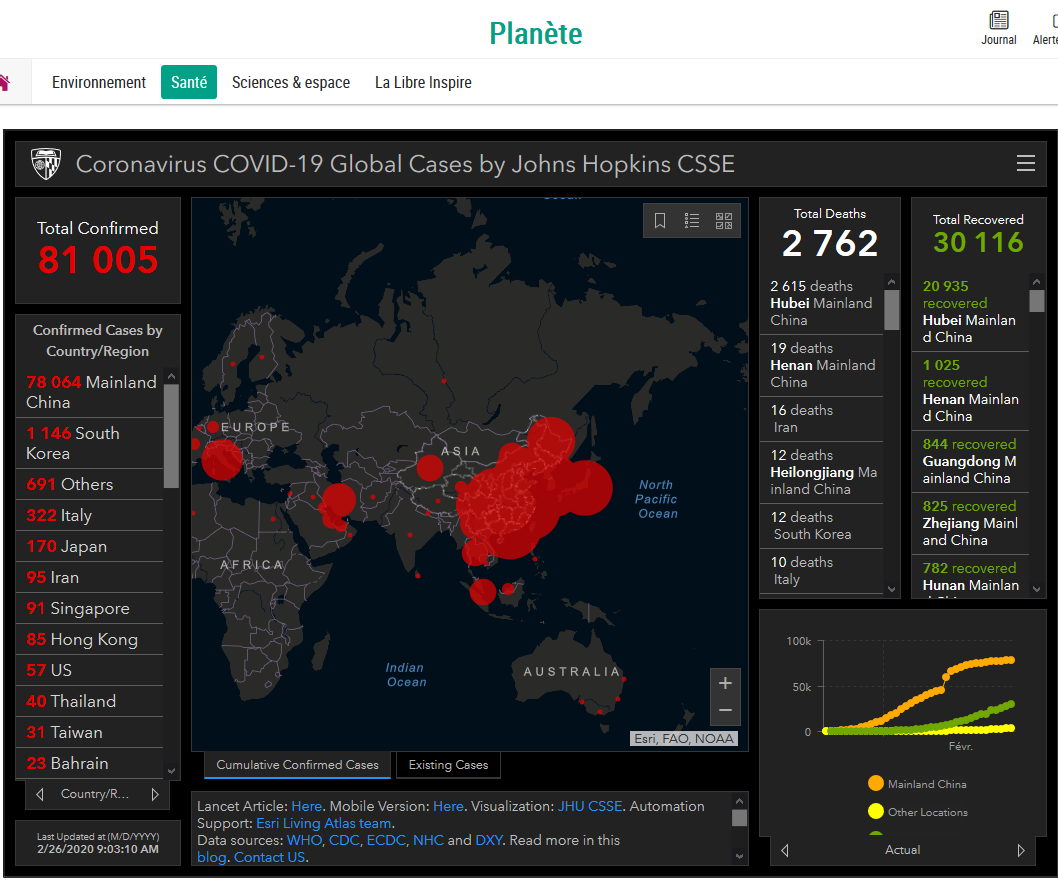Select the Santé section

189,82
